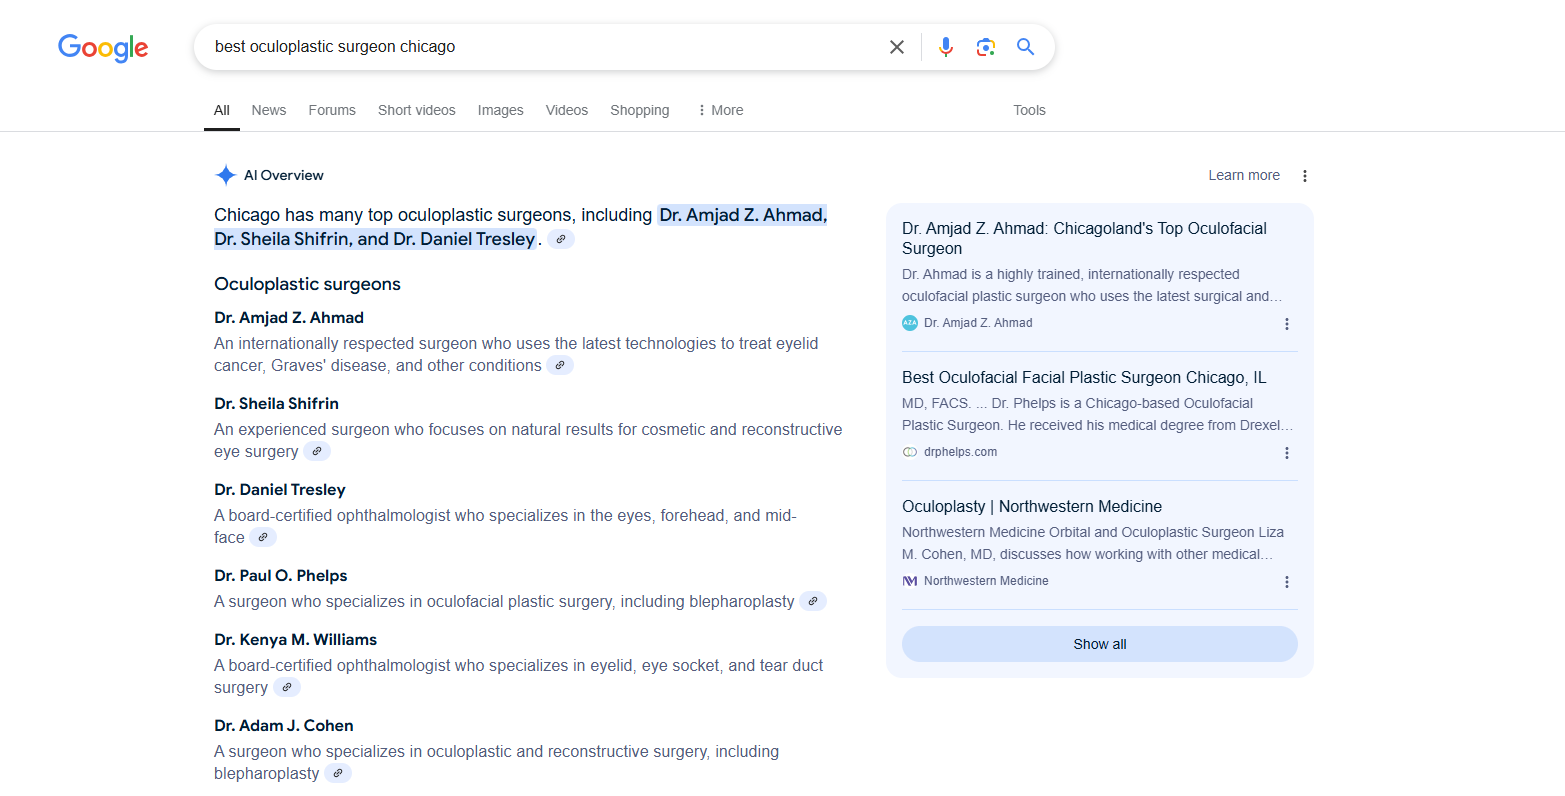Click the search input field
Image resolution: width=1565 pixels, height=796 pixels.
tap(540, 47)
